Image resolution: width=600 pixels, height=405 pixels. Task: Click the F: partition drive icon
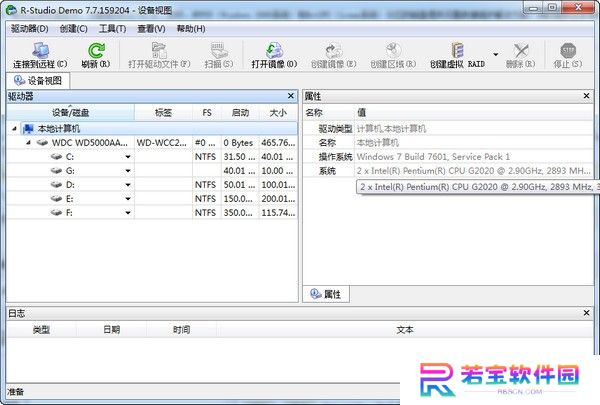click(56, 212)
